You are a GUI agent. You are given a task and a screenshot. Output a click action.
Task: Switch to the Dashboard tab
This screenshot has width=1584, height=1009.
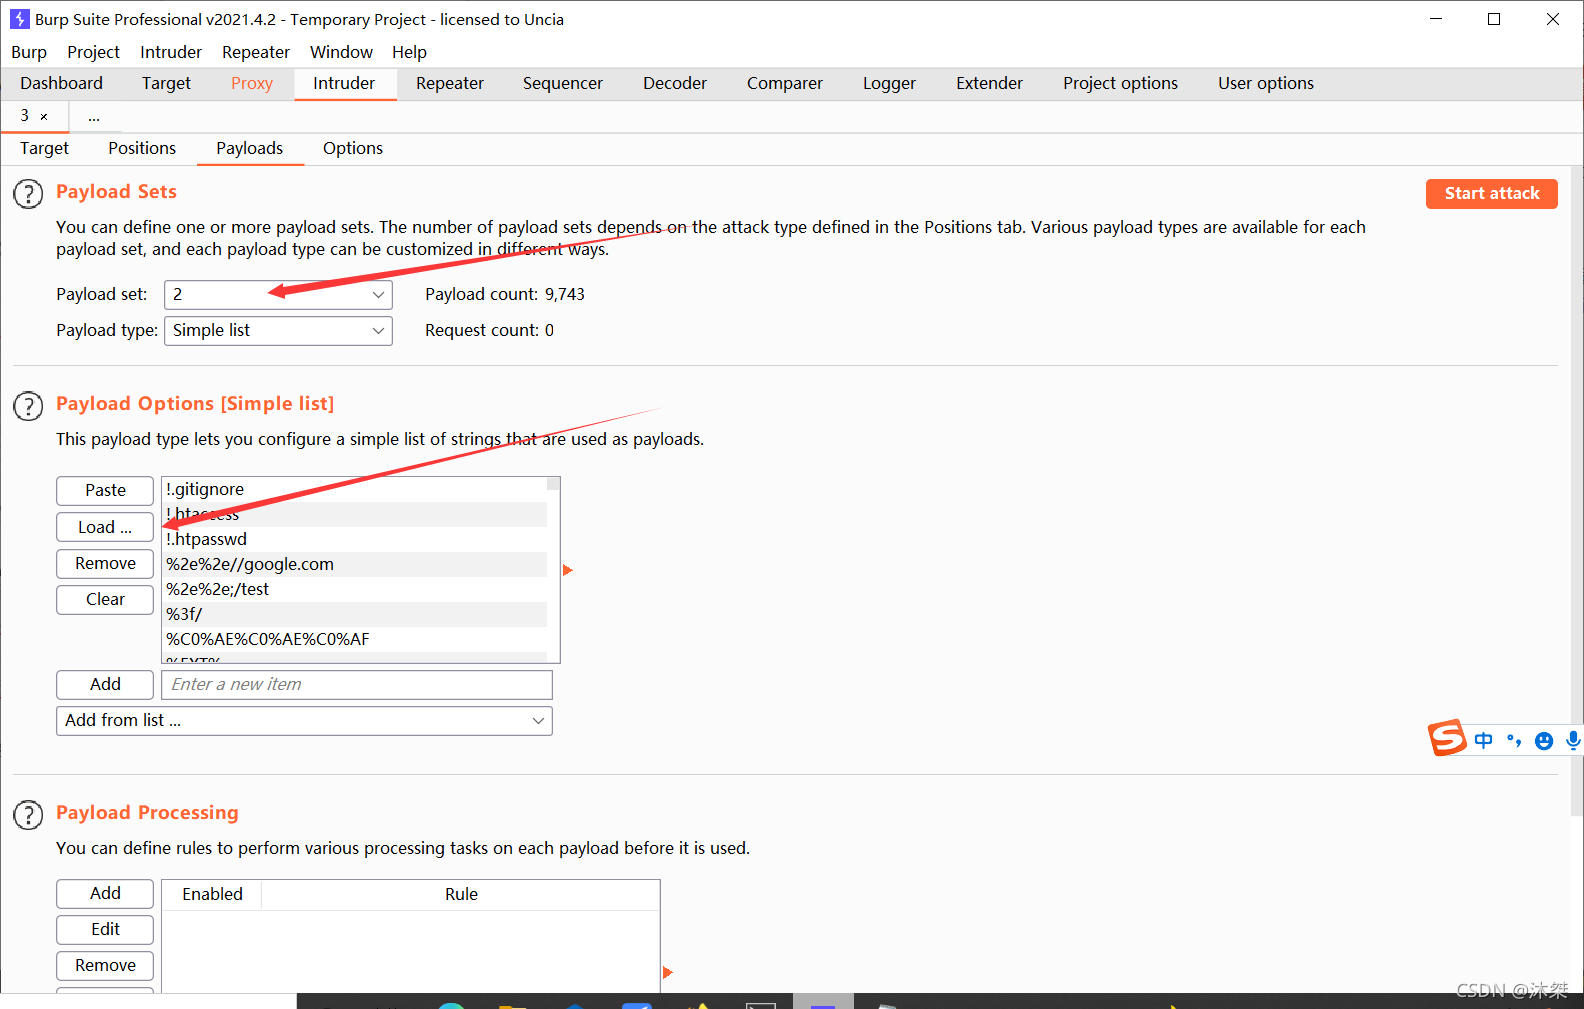pyautogui.click(x=61, y=84)
